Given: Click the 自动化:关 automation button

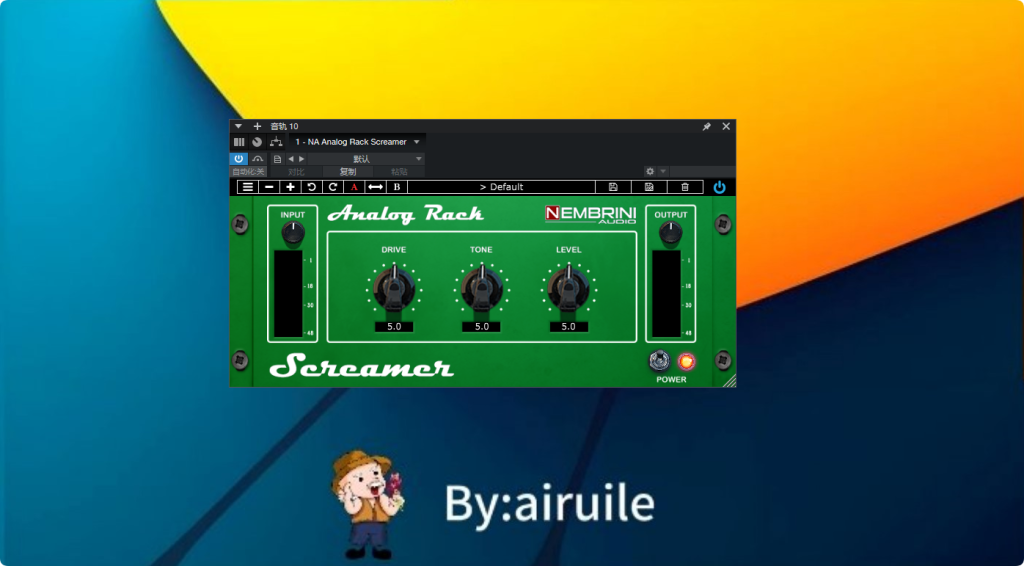Looking at the screenshot, I should [249, 172].
